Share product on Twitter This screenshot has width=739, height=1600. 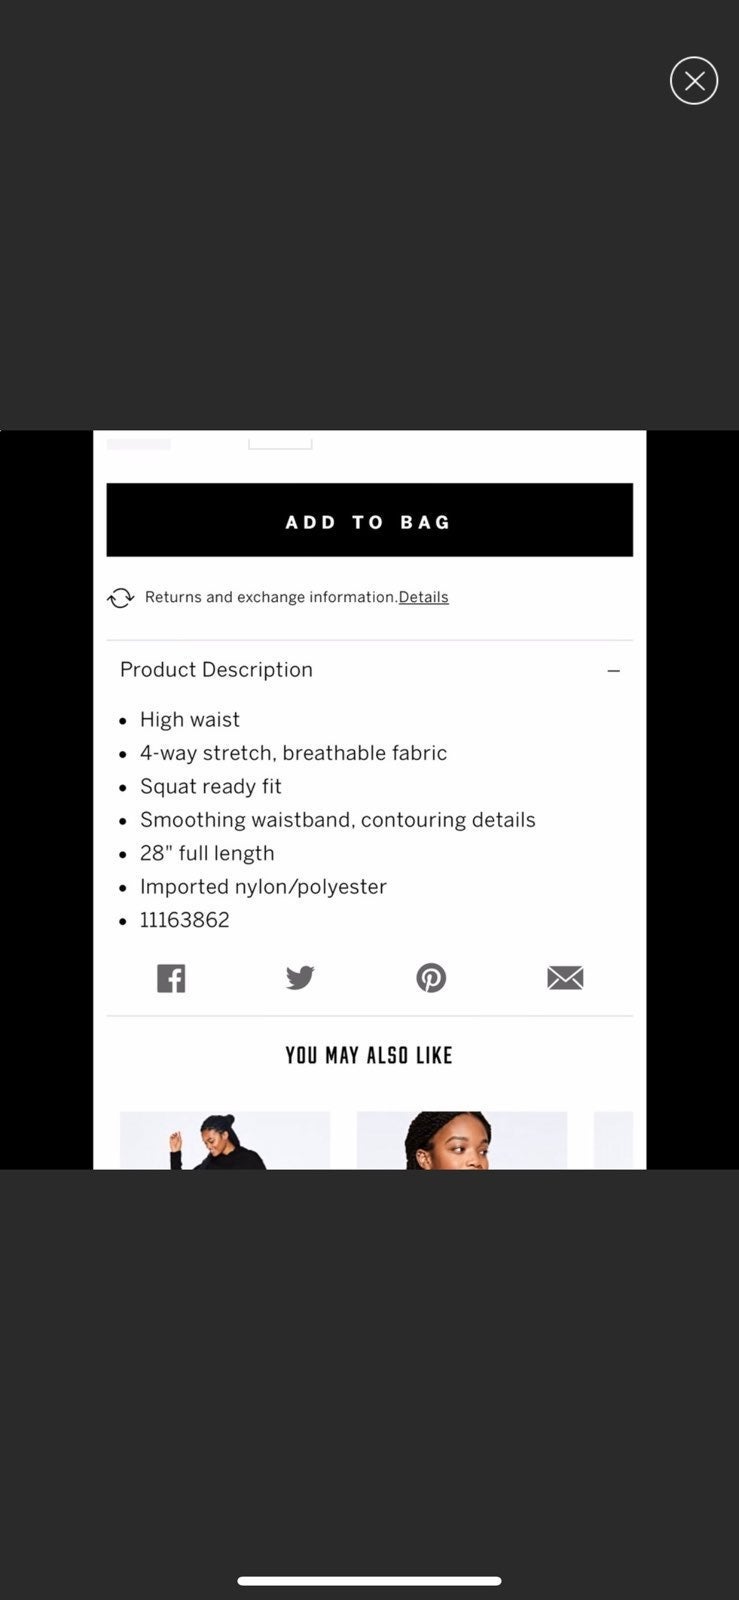coord(300,977)
